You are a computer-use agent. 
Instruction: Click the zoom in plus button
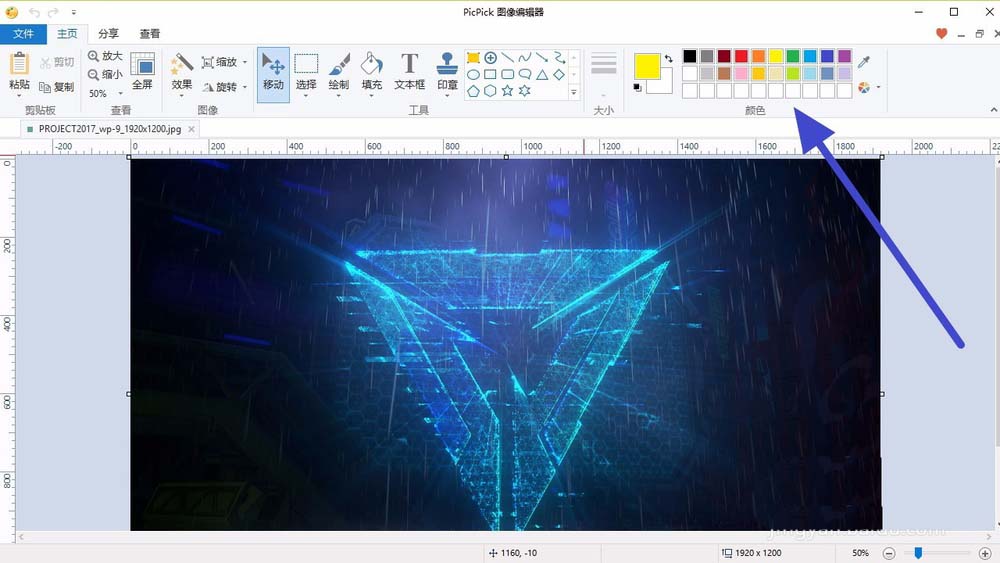[985, 553]
